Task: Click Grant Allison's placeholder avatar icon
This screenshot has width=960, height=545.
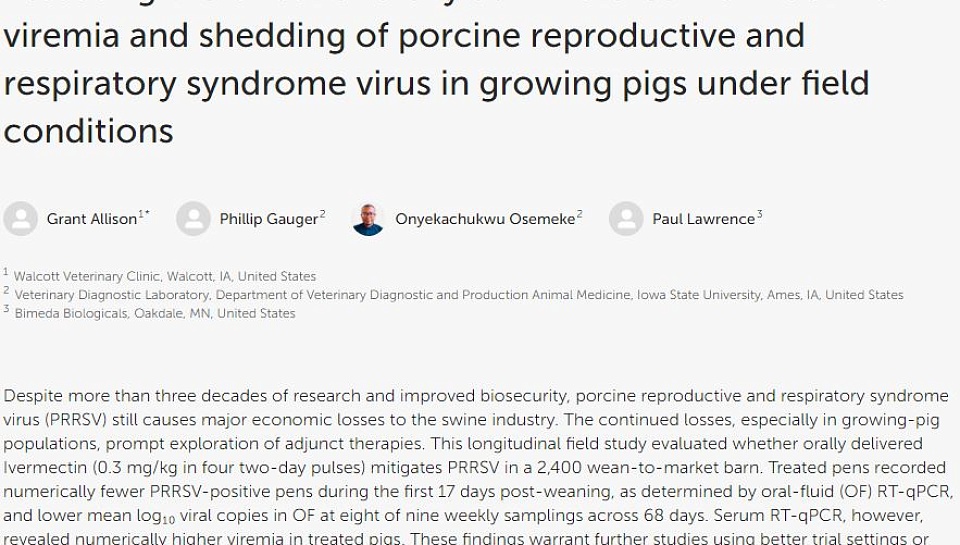Action: click(x=20, y=219)
